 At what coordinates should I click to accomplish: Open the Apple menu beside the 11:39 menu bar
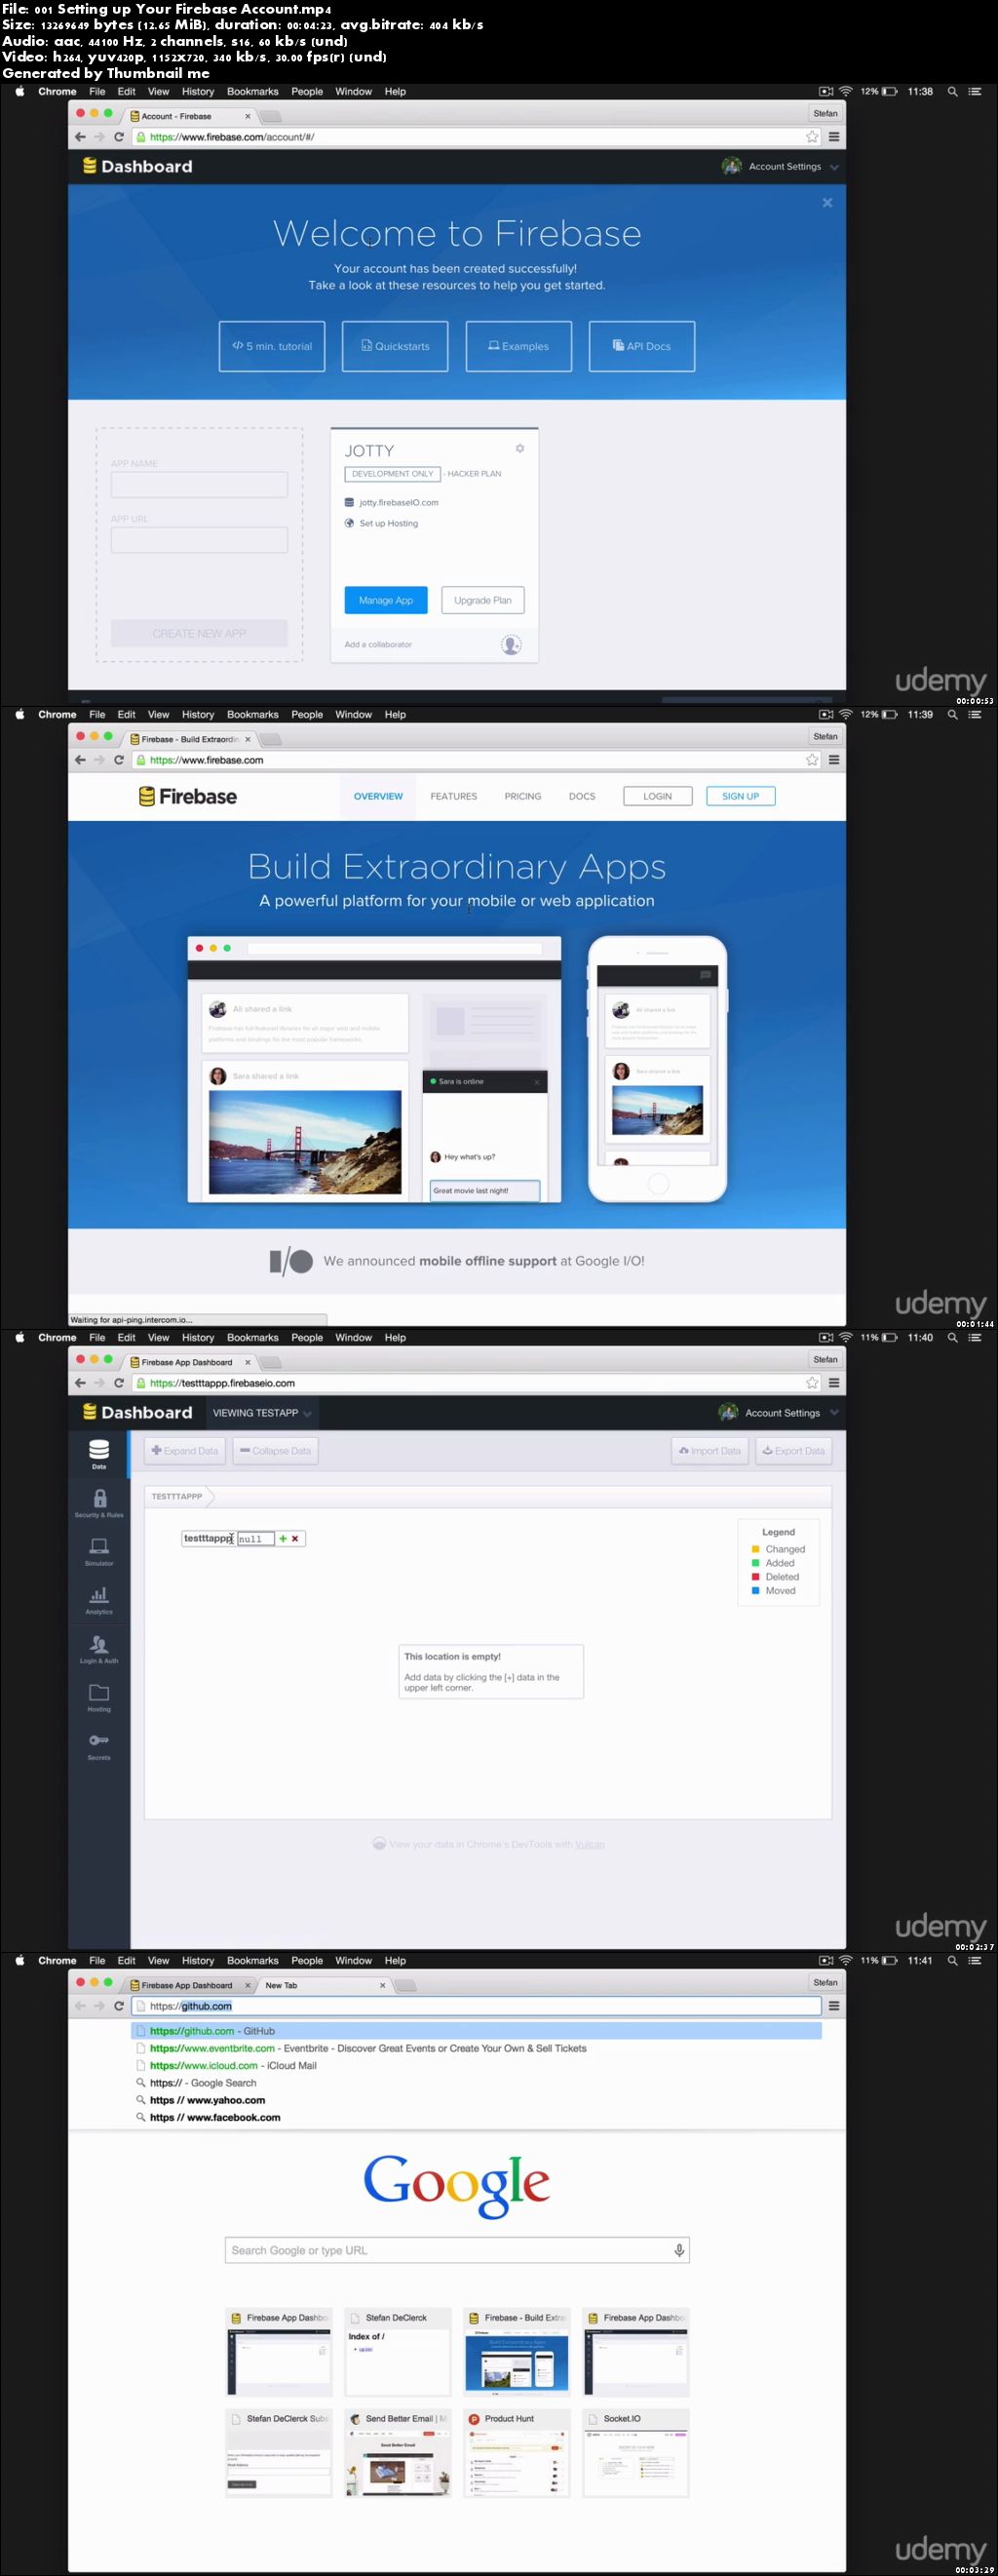tap(20, 714)
